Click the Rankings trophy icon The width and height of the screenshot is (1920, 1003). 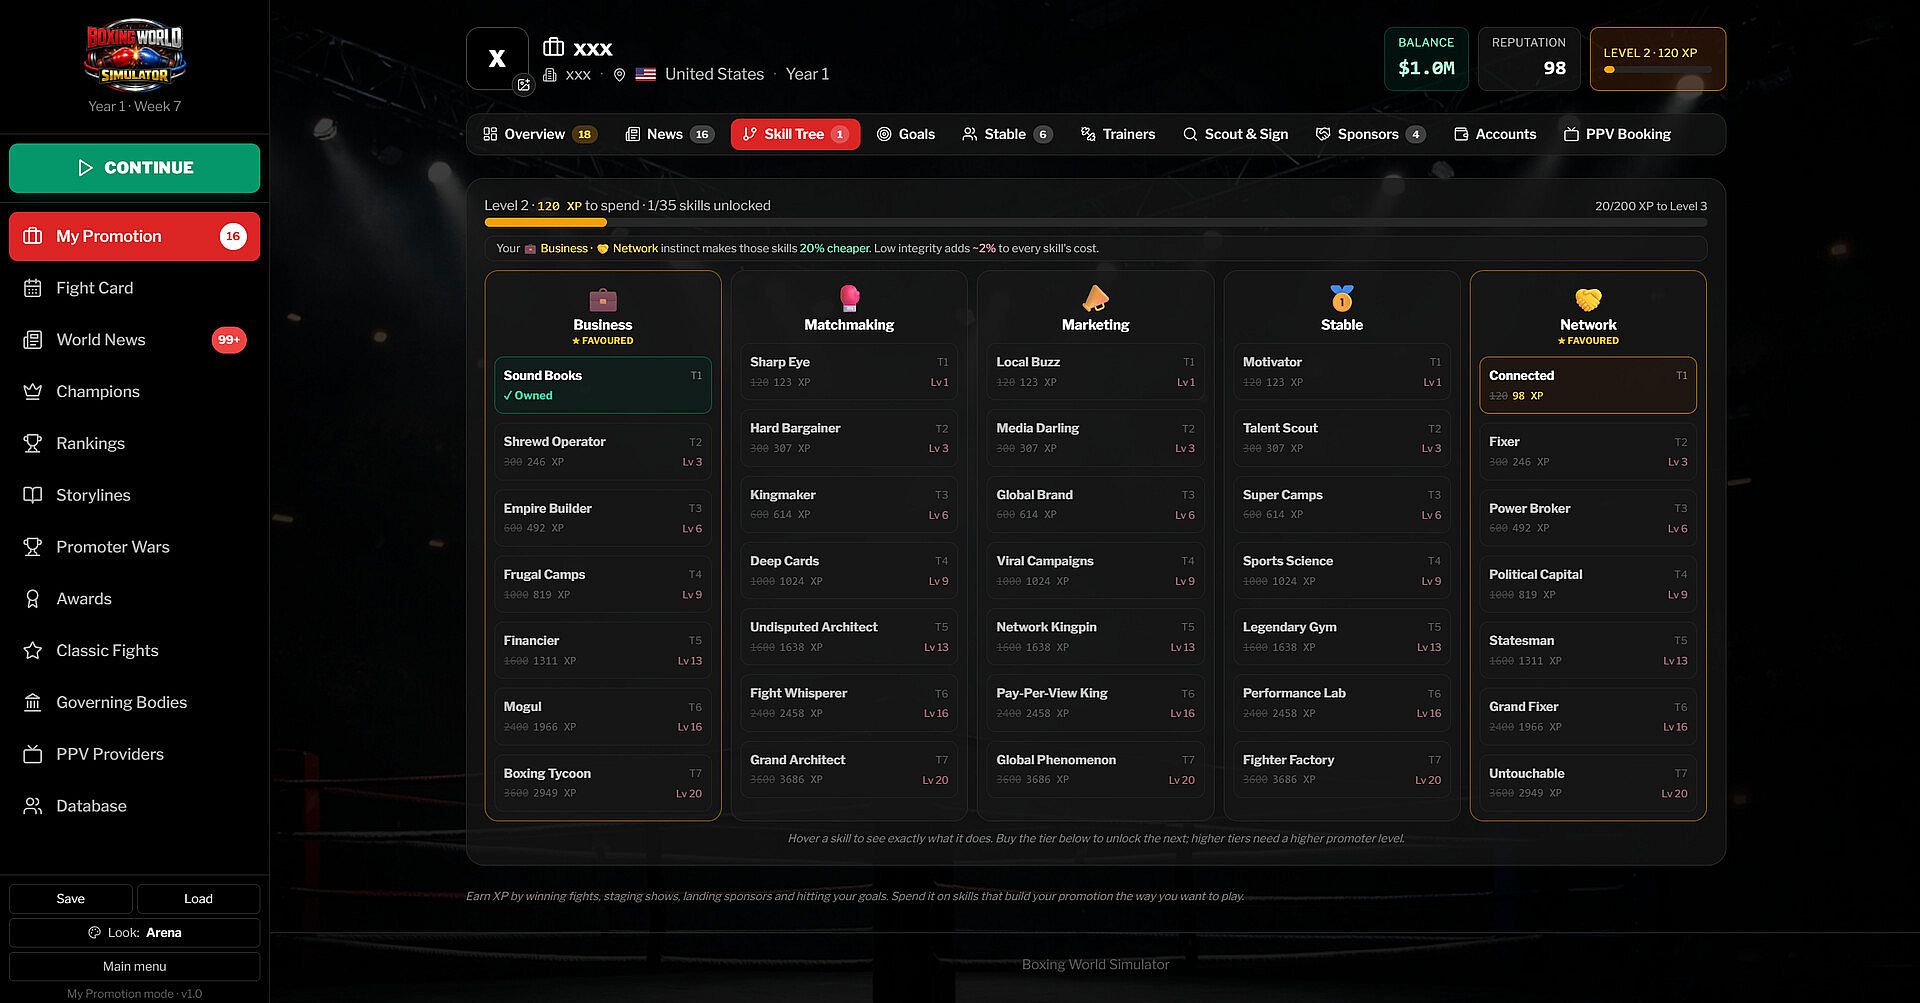(x=33, y=443)
